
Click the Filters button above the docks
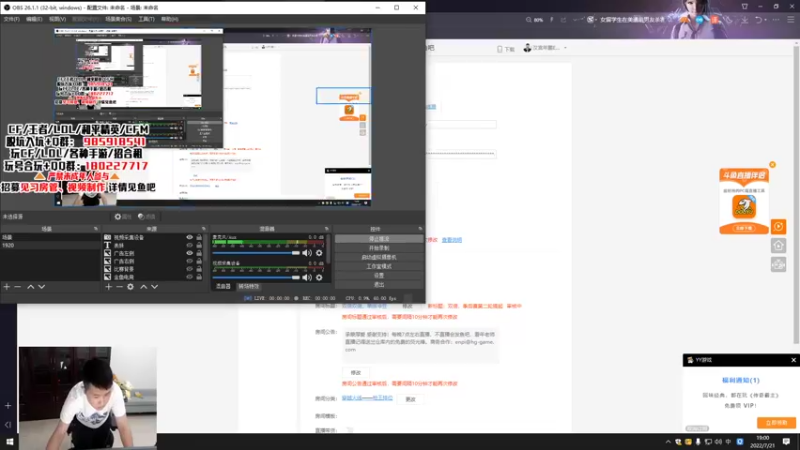point(146,217)
